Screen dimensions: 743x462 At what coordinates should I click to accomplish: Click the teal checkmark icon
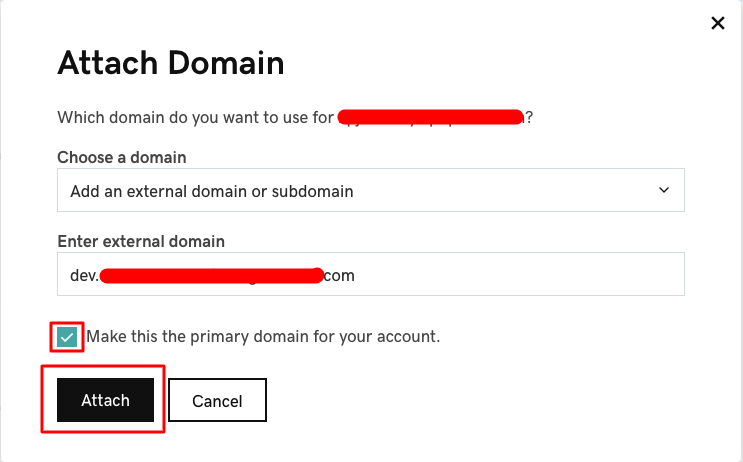click(67, 337)
